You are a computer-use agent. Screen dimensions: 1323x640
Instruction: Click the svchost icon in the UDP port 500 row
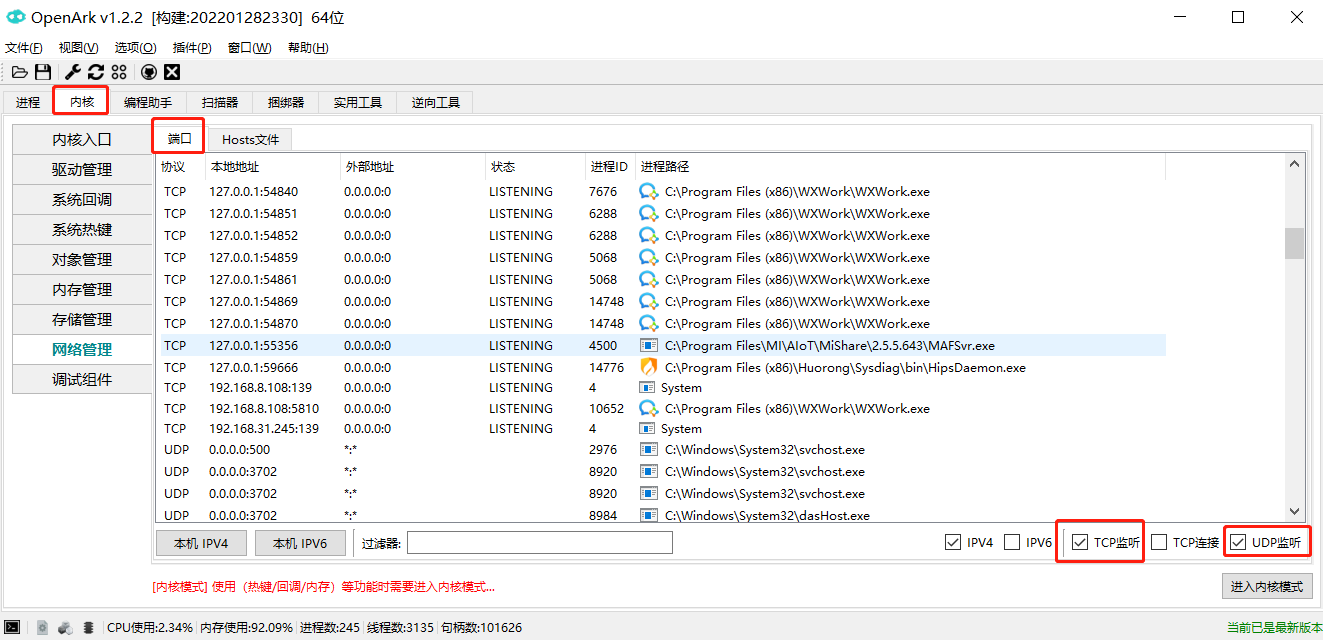click(x=648, y=450)
